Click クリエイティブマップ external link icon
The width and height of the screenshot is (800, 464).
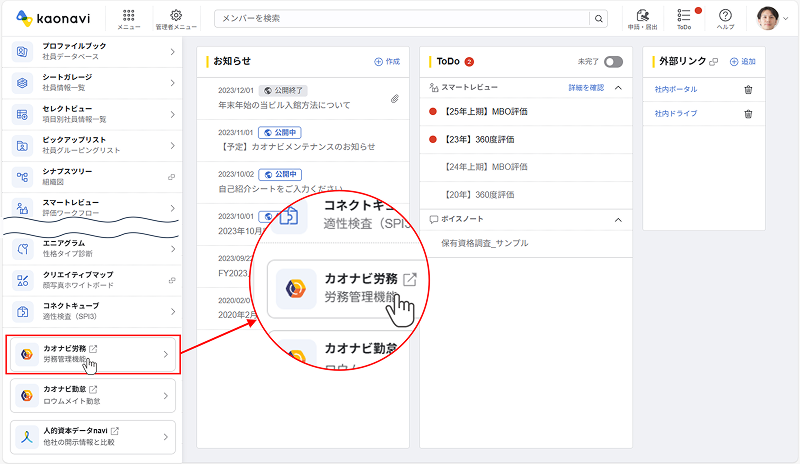click(172, 280)
